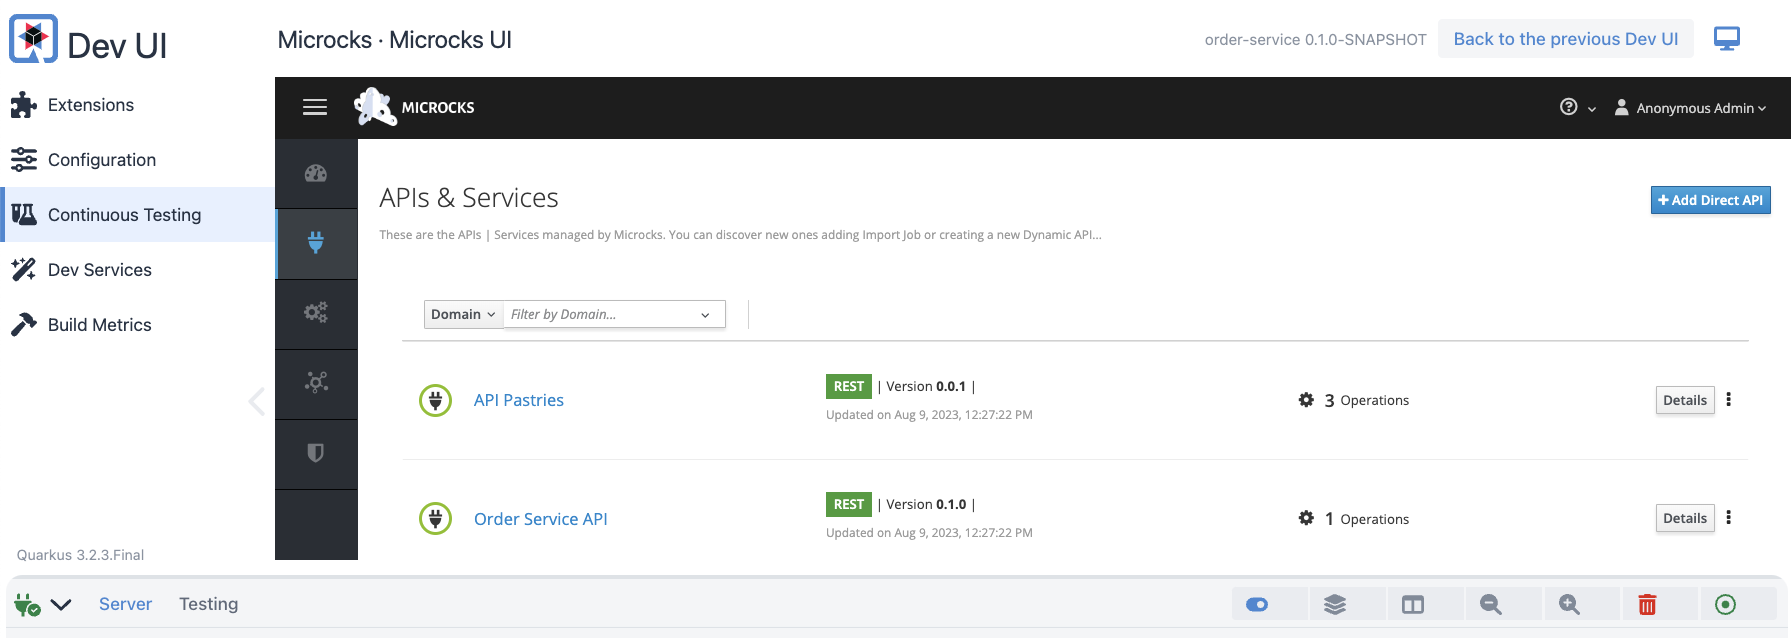
Task: Open the help question mark menu
Action: 1578,107
